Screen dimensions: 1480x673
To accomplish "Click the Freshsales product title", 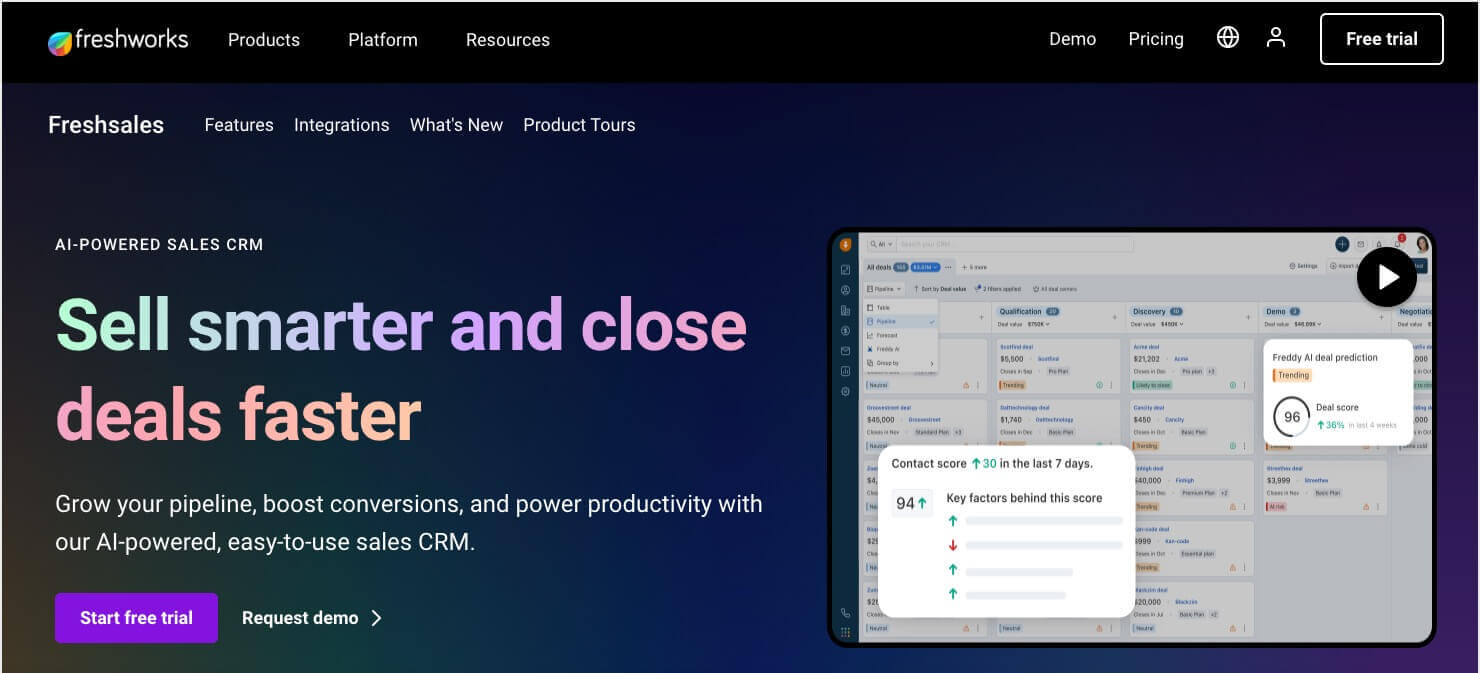I will (x=106, y=125).
